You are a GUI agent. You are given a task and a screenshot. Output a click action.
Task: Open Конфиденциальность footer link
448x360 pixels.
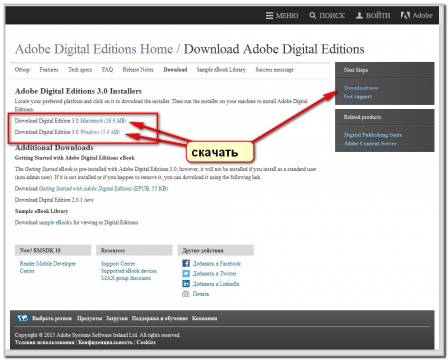pyautogui.click(x=106, y=342)
